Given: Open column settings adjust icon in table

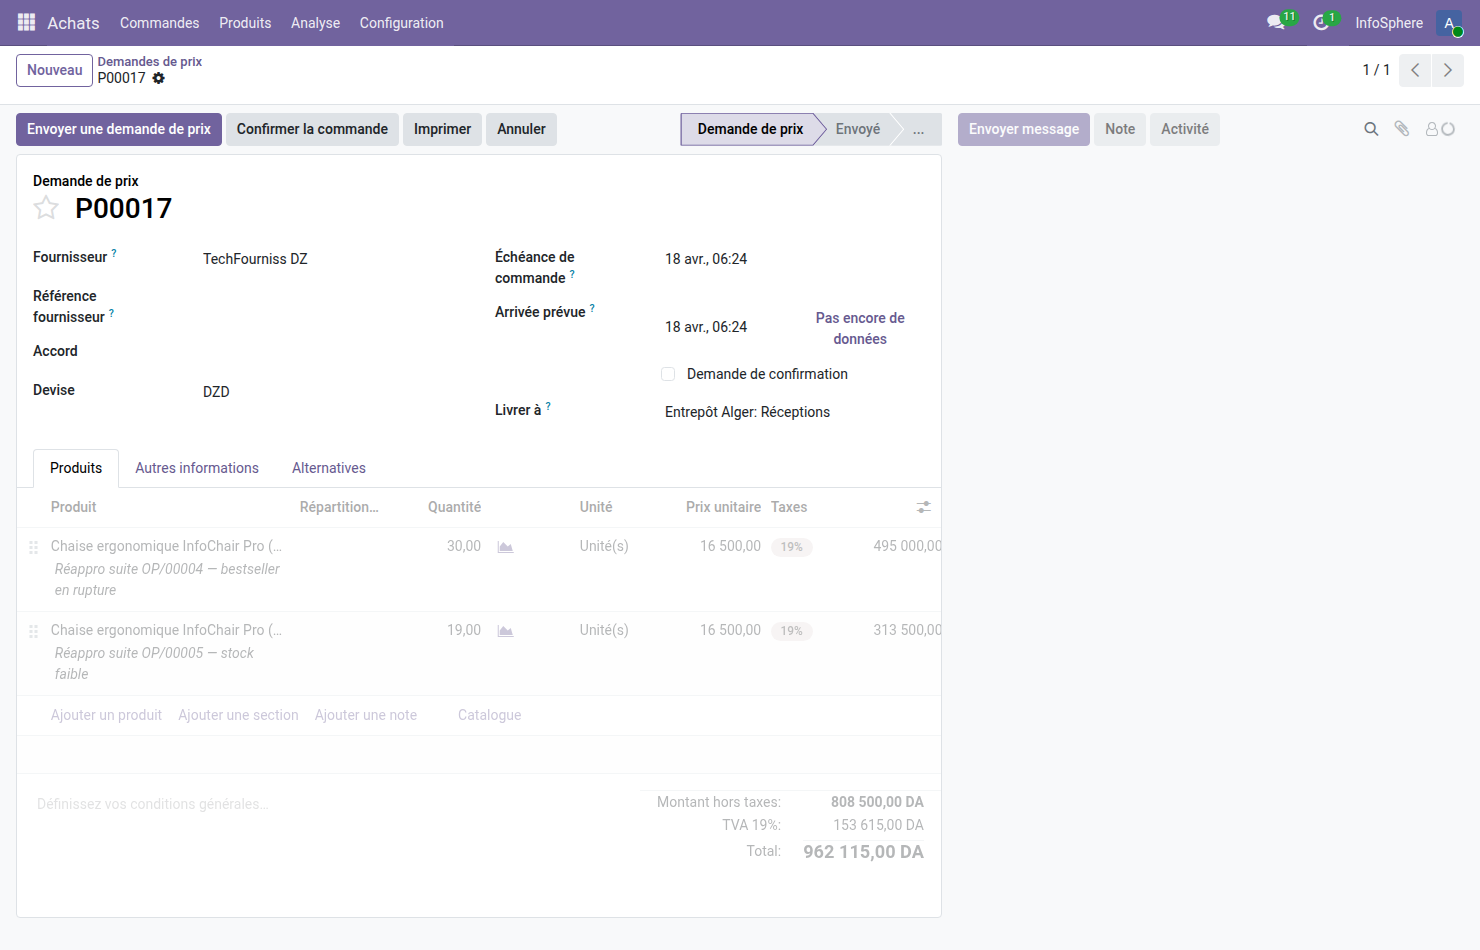Looking at the screenshot, I should [923, 507].
